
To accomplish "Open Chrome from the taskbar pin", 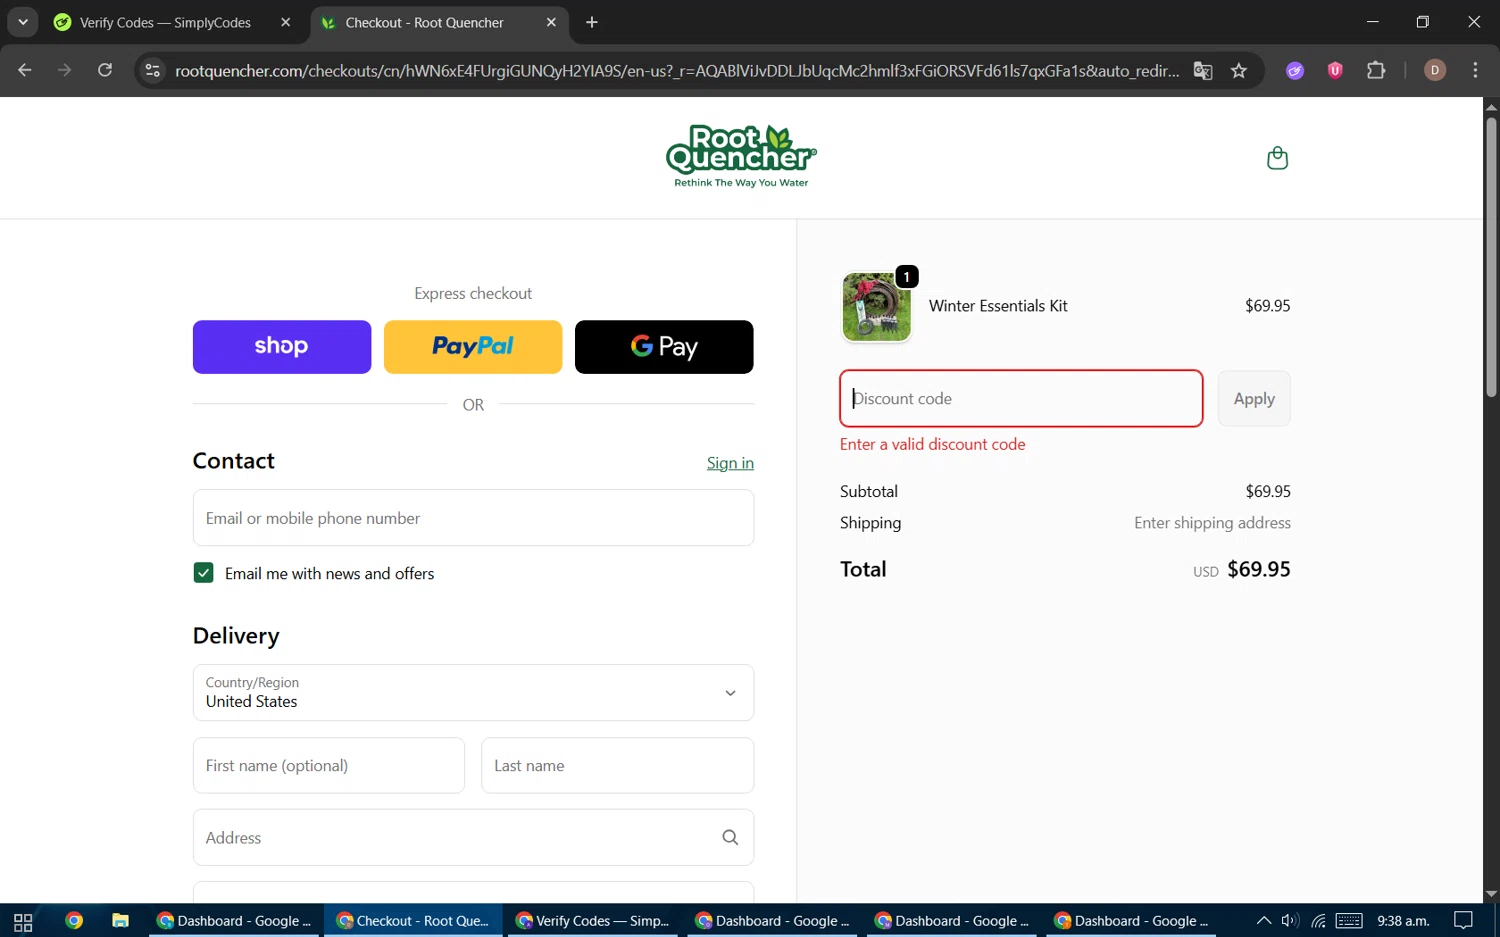I will pyautogui.click(x=74, y=921).
